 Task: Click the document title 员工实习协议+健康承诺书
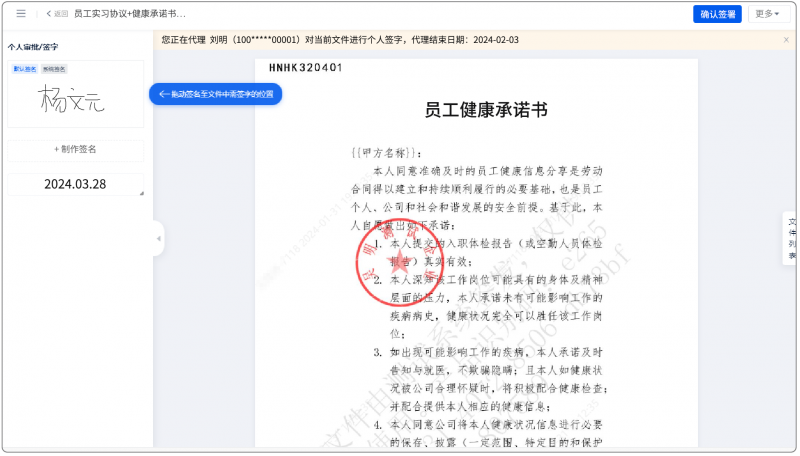click(x=130, y=14)
